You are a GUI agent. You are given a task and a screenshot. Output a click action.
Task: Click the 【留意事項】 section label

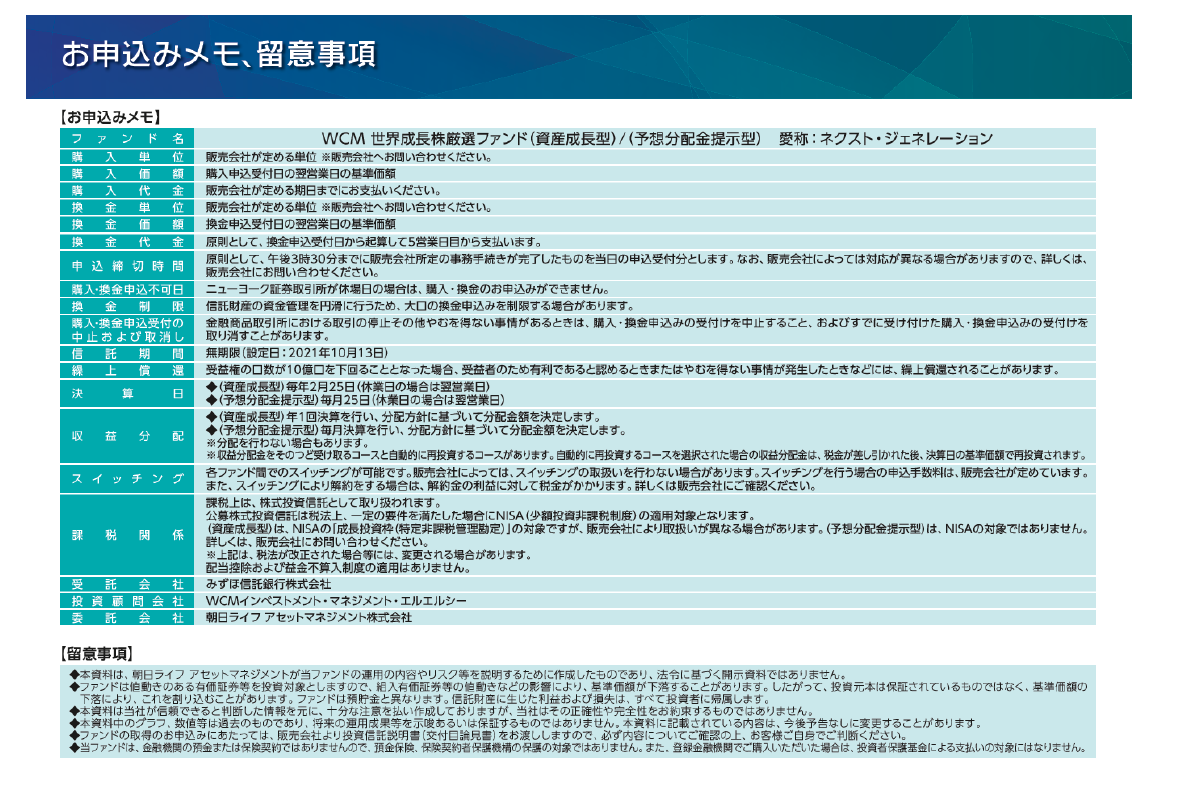[x=97, y=653]
